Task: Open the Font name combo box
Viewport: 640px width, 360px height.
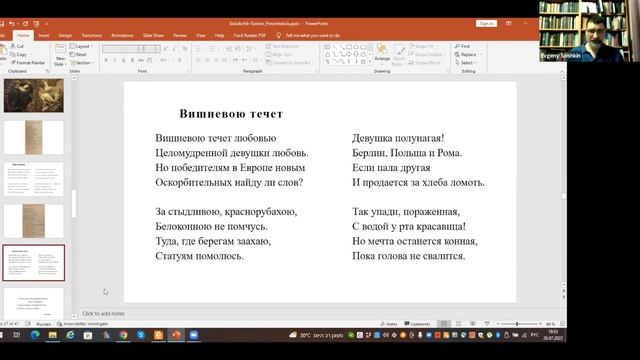Action: tap(122, 49)
